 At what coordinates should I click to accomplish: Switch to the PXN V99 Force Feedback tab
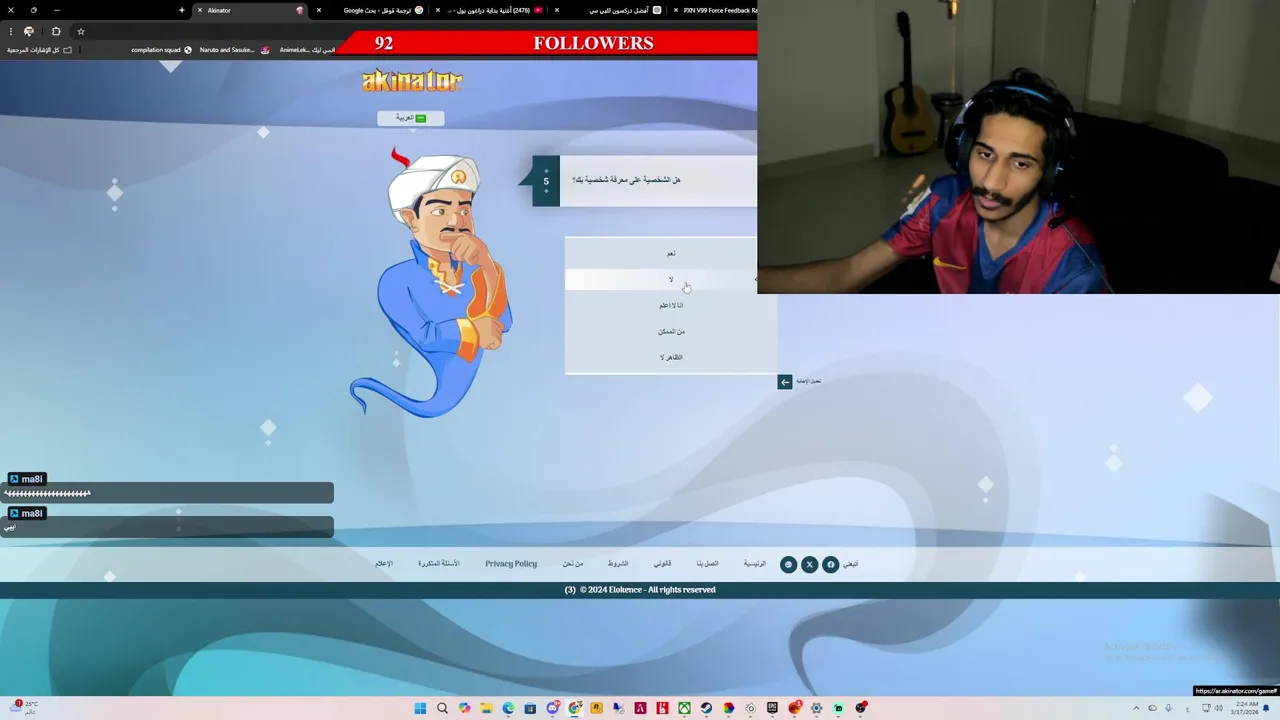[x=715, y=10]
